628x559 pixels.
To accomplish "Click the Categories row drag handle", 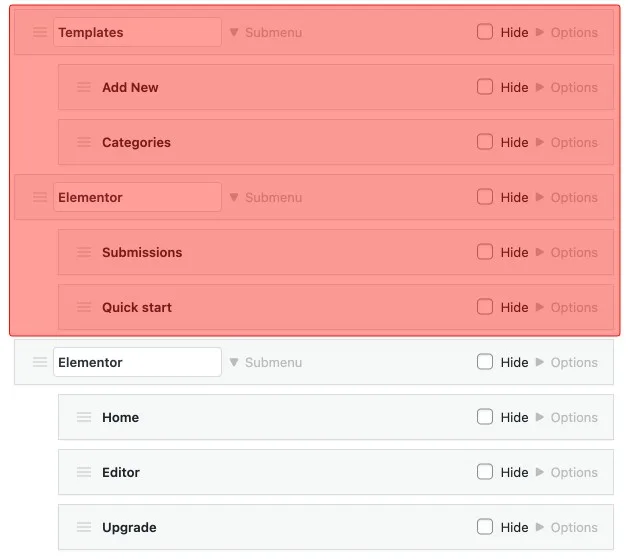I will point(84,142).
